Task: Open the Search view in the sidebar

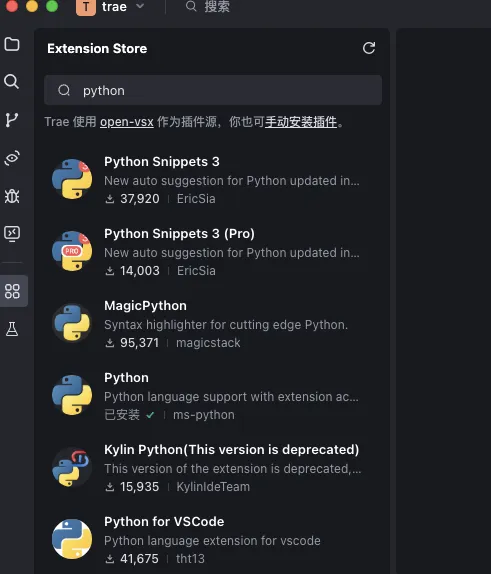Action: tap(12, 82)
